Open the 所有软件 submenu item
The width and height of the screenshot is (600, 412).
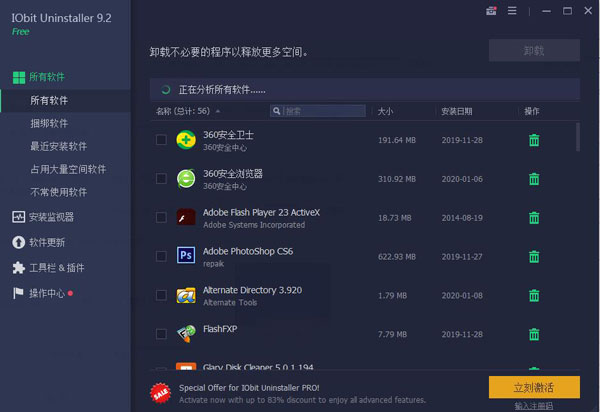(x=65, y=101)
